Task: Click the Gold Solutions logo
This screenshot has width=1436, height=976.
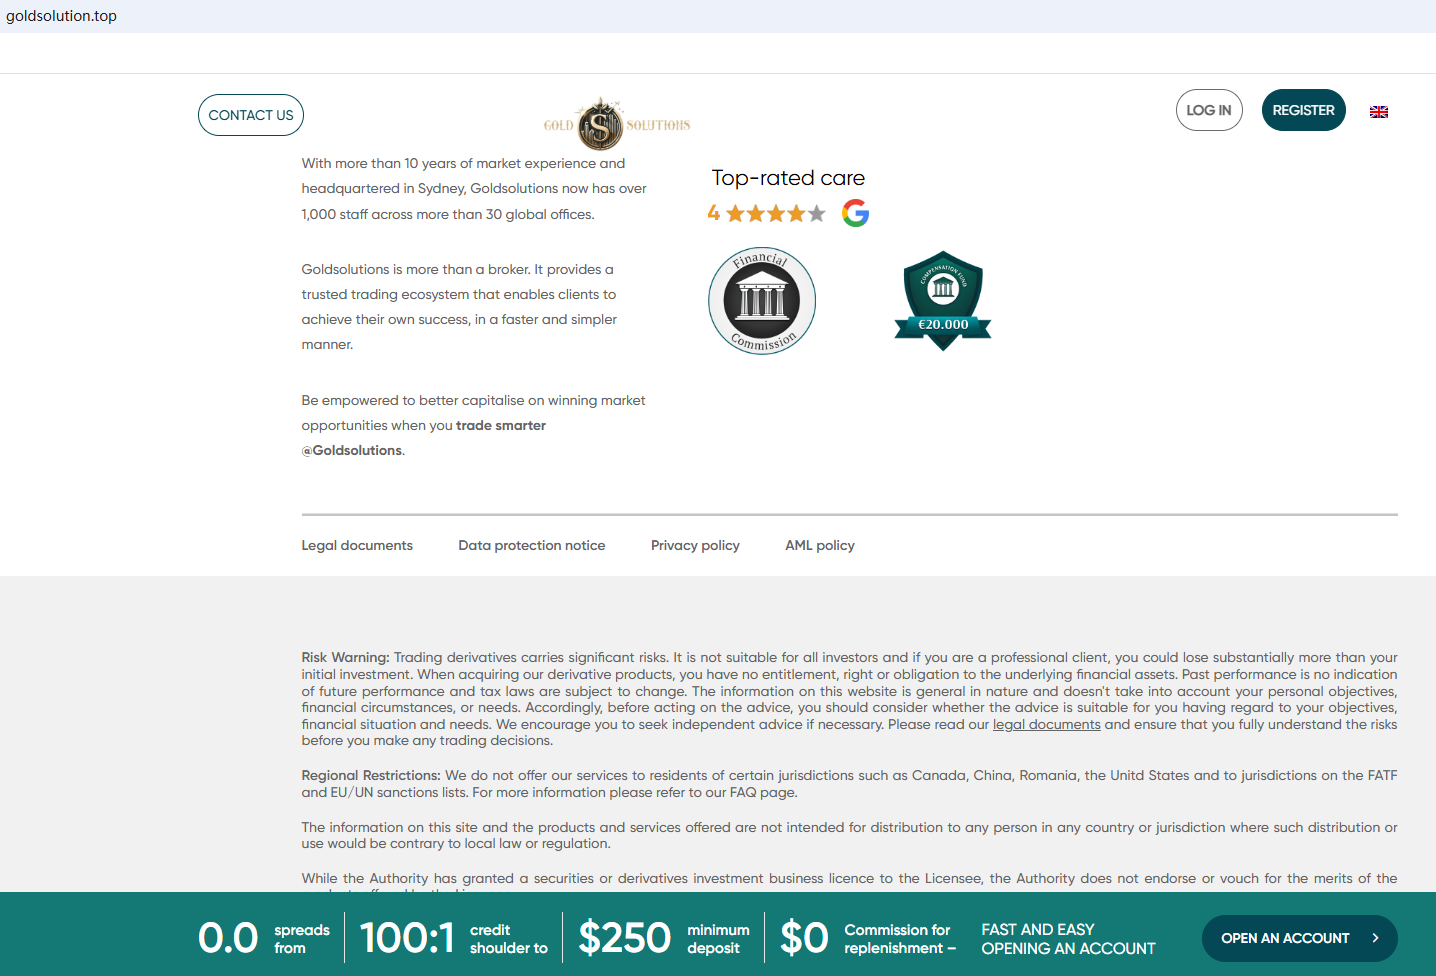Action: point(617,124)
